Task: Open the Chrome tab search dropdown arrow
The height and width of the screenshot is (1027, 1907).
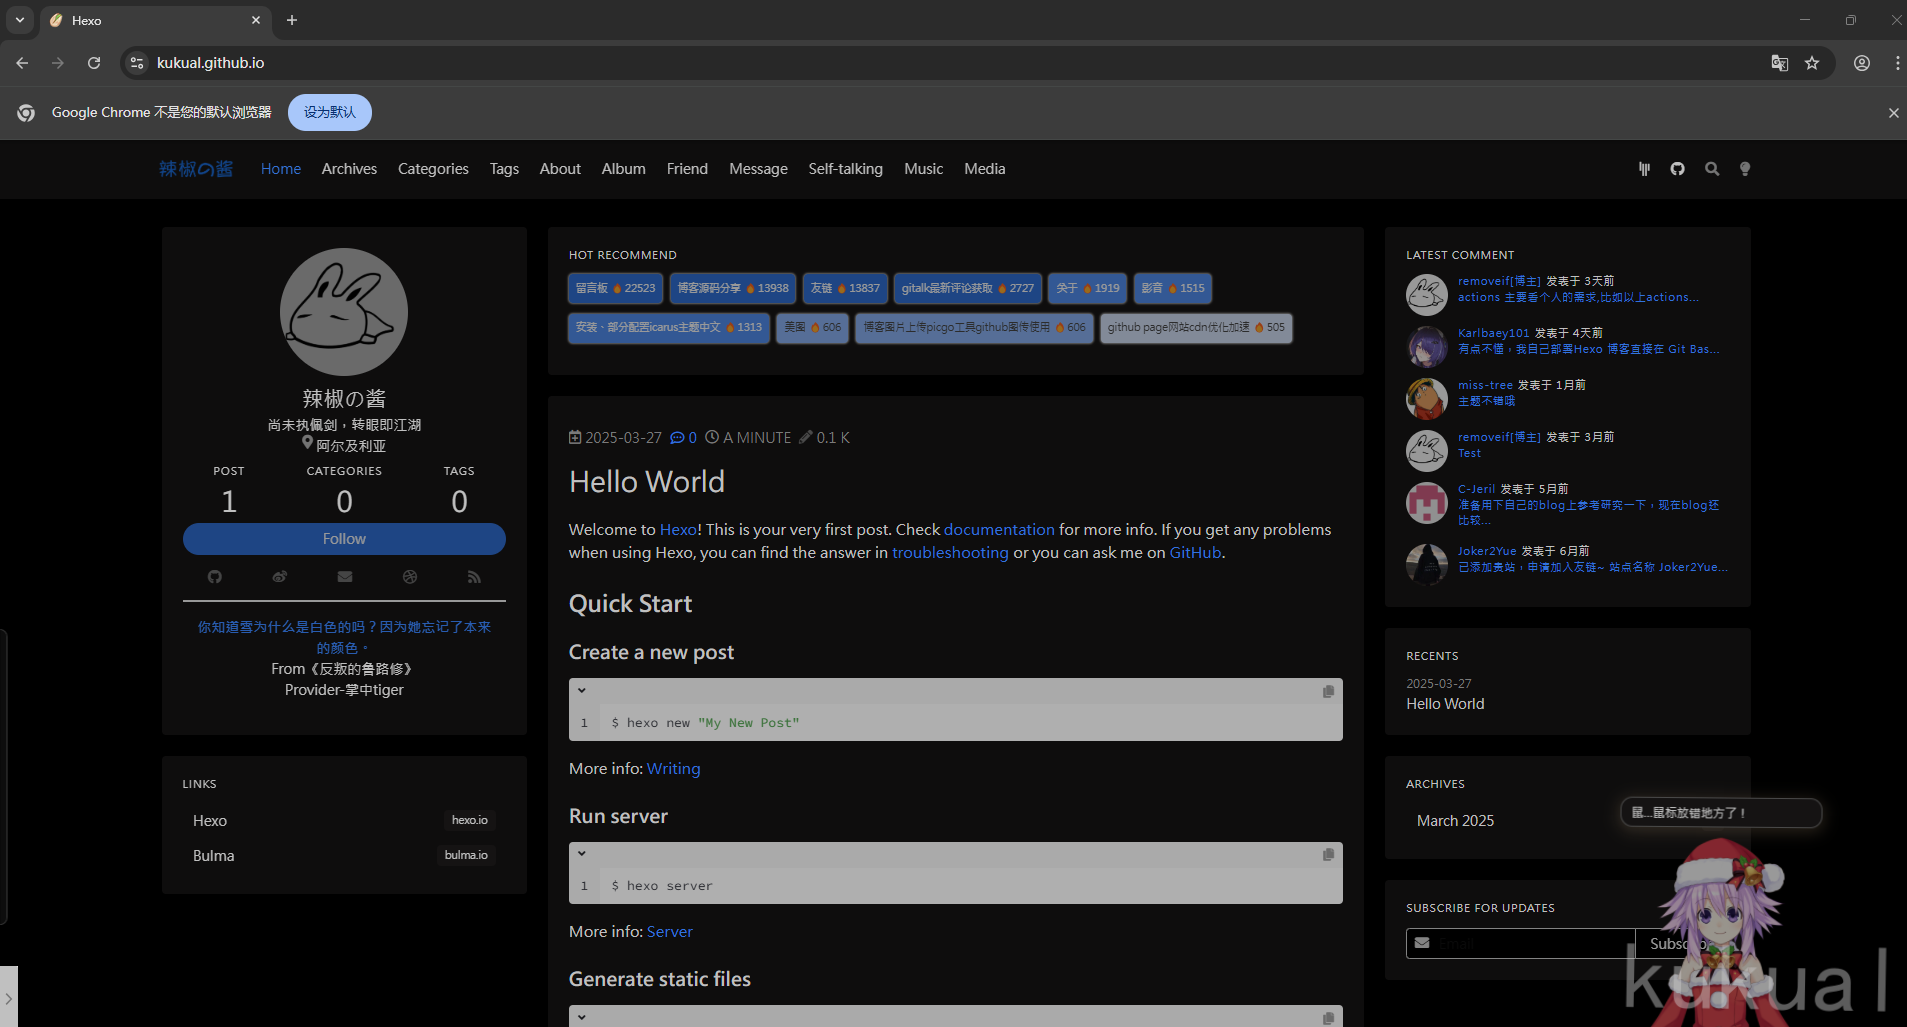Action: [x=20, y=20]
